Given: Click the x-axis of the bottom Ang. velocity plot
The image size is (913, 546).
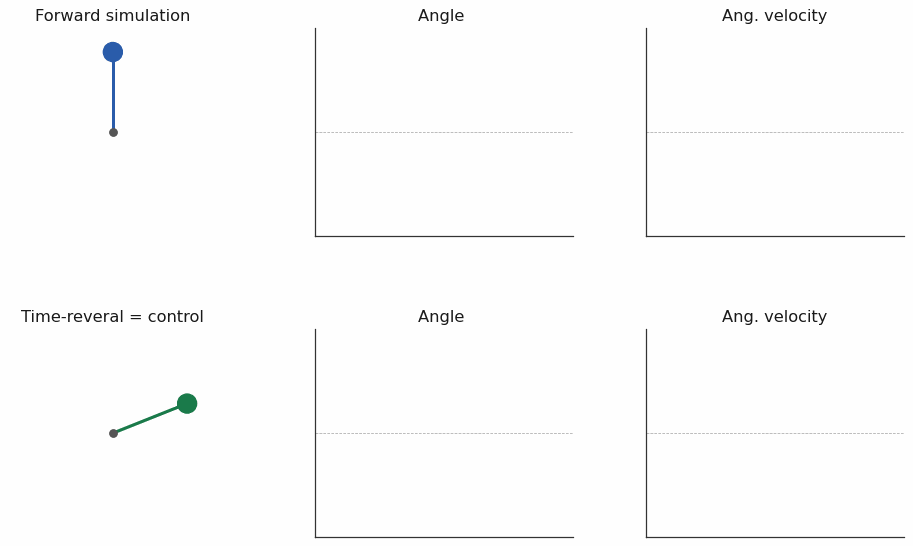Looking at the screenshot, I should tap(775, 537).
